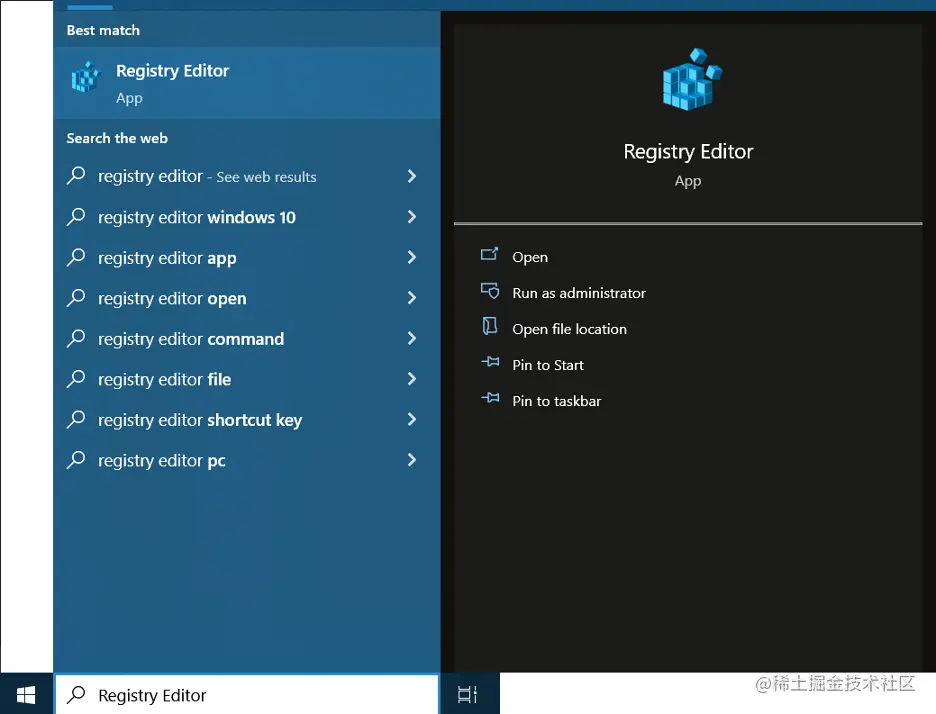Viewport: 936px width, 714px height.
Task: Expand chevron for 'registry editor app'
Action: click(x=411, y=257)
